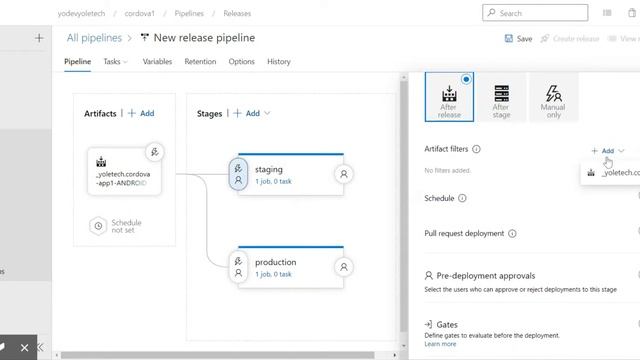This screenshot has width=640, height=360.
Task: Add a new artifact
Action: point(141,113)
